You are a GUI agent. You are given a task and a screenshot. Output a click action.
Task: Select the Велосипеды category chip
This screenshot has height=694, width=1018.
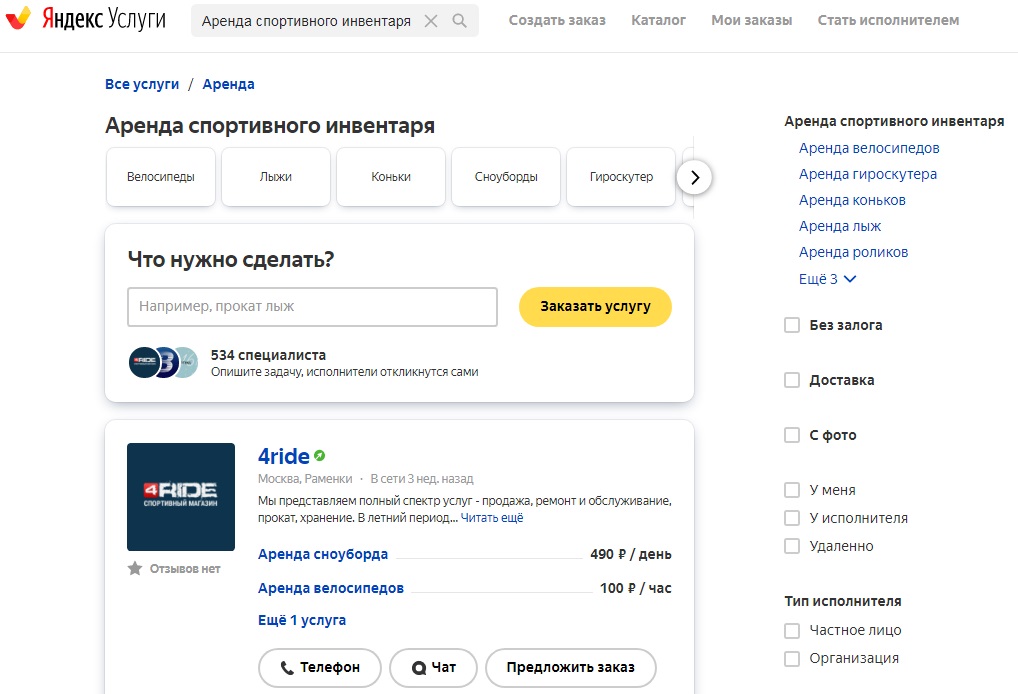tap(161, 177)
